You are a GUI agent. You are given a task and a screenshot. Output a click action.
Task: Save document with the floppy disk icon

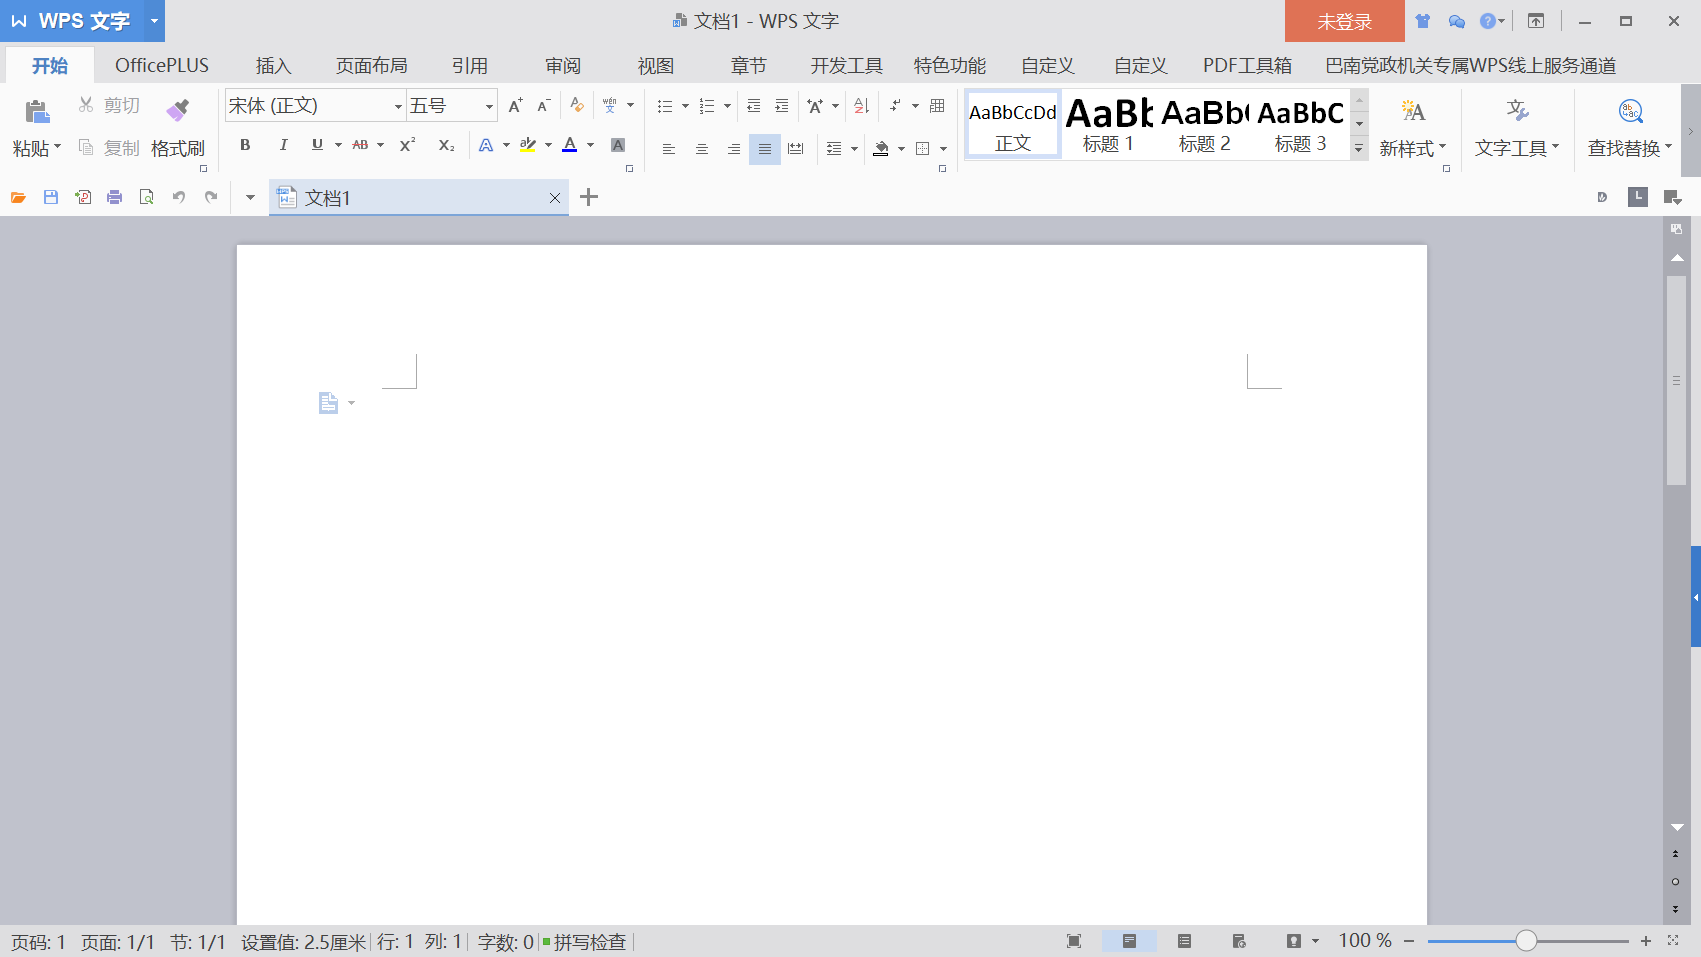50,197
